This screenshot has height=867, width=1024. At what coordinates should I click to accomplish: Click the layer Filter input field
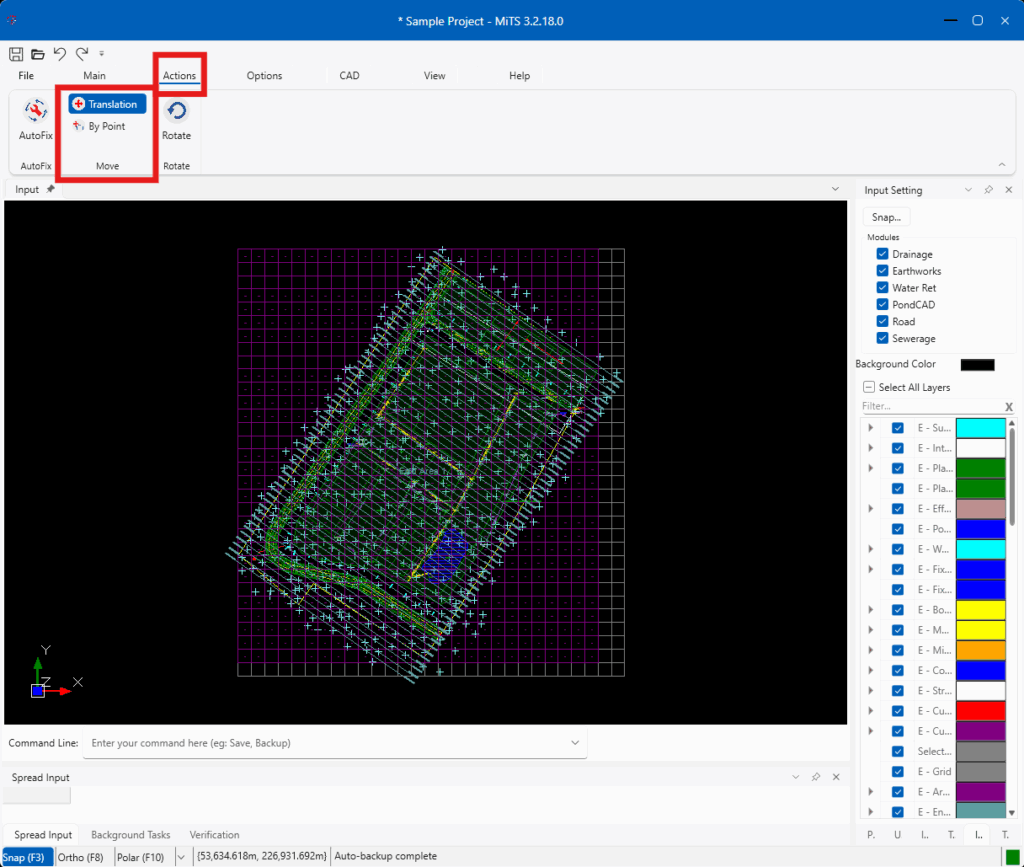coord(930,406)
